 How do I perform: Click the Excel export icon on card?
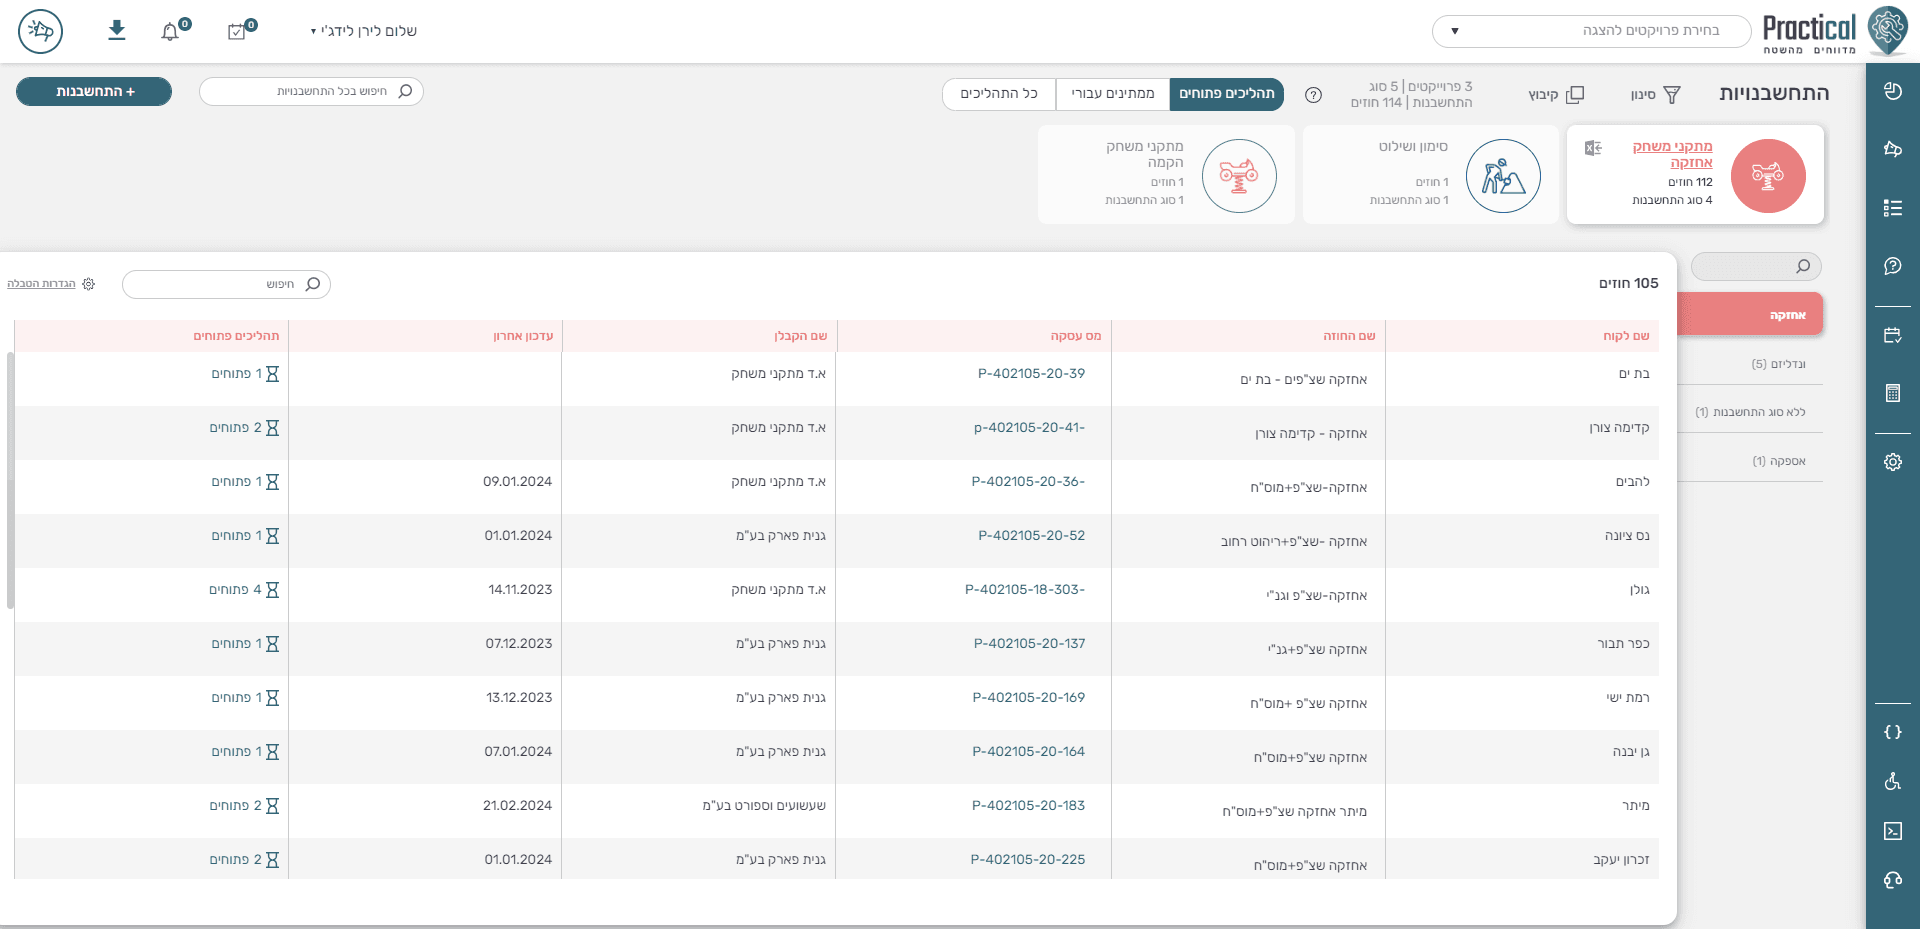[x=1594, y=148]
